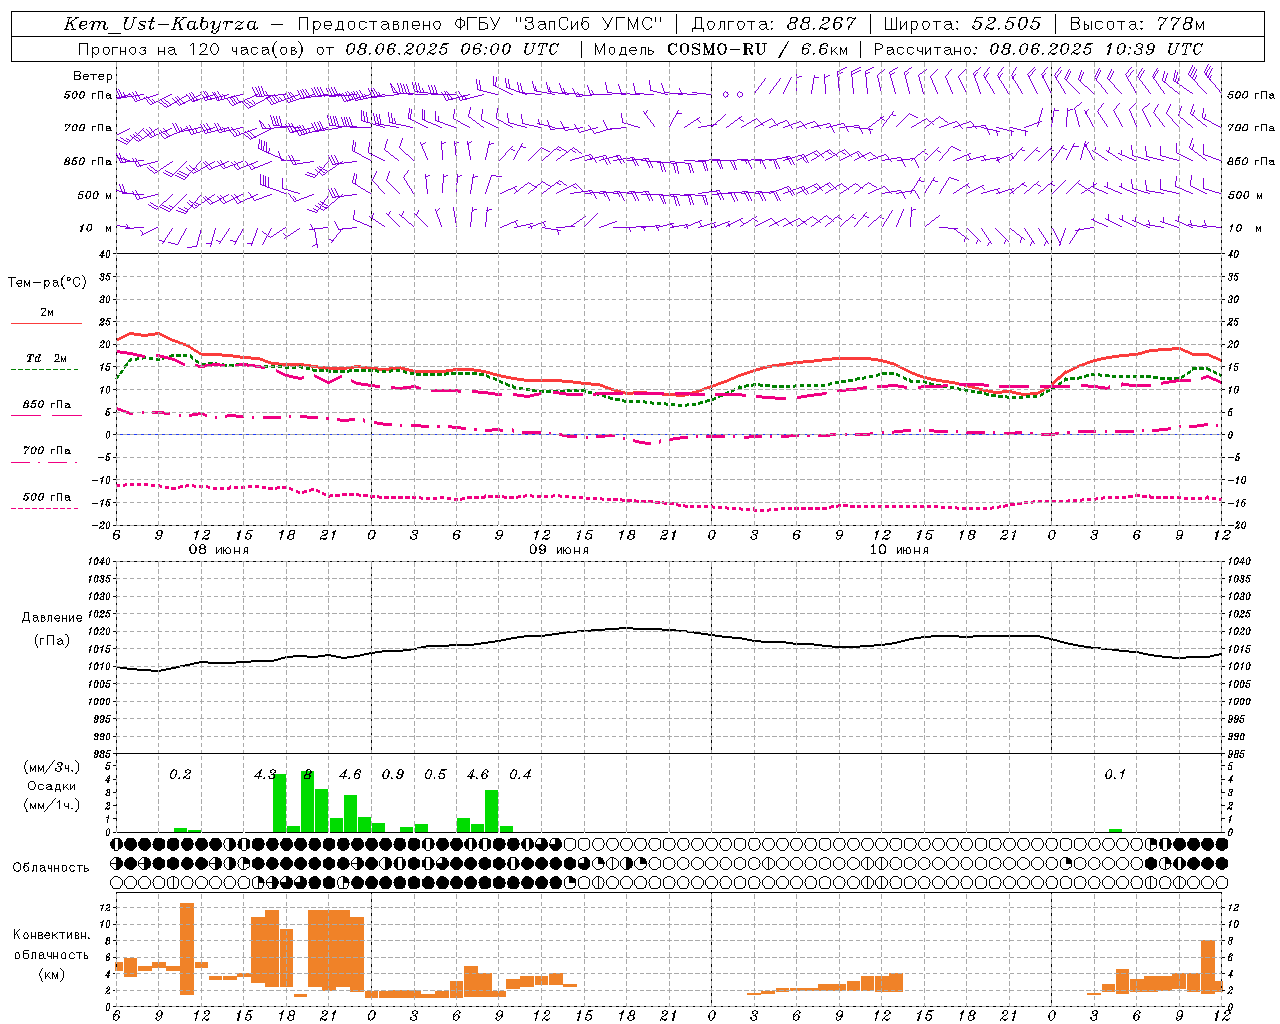Select the (мм/3ч.) precipitation unit label
The height and width of the screenshot is (1024, 1280).
(51, 767)
